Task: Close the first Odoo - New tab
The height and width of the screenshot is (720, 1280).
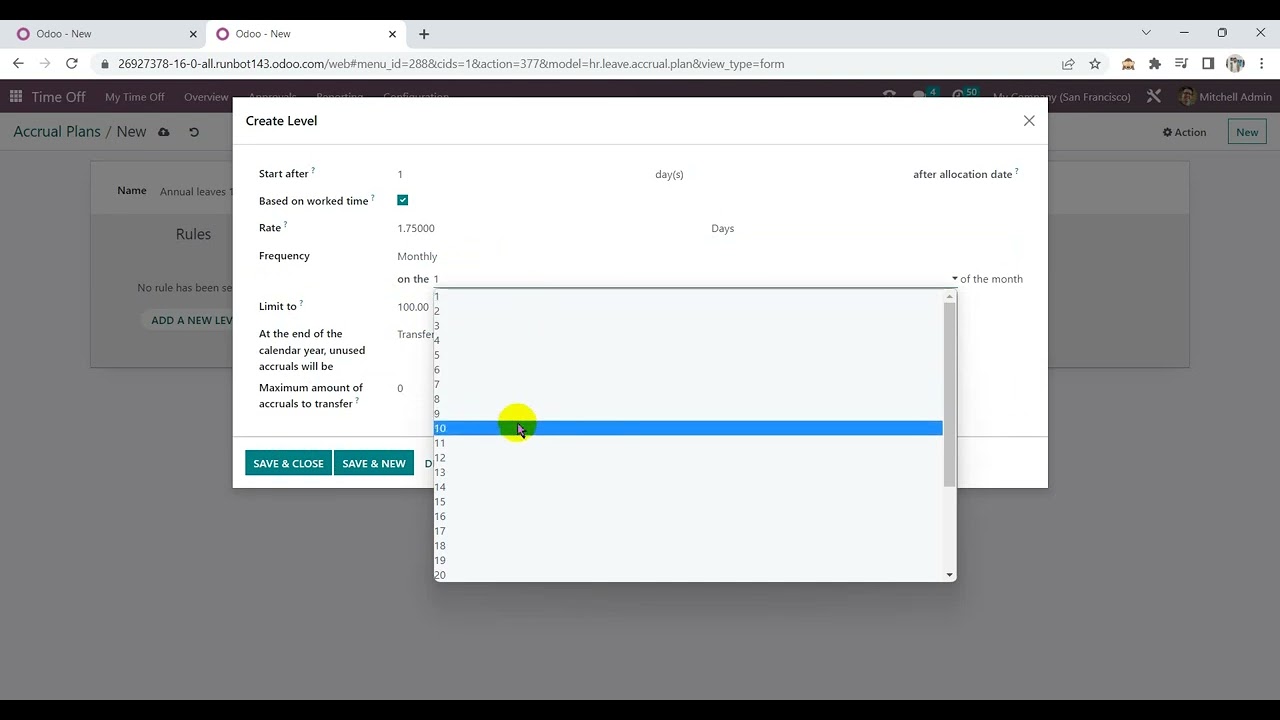Action: (x=192, y=34)
